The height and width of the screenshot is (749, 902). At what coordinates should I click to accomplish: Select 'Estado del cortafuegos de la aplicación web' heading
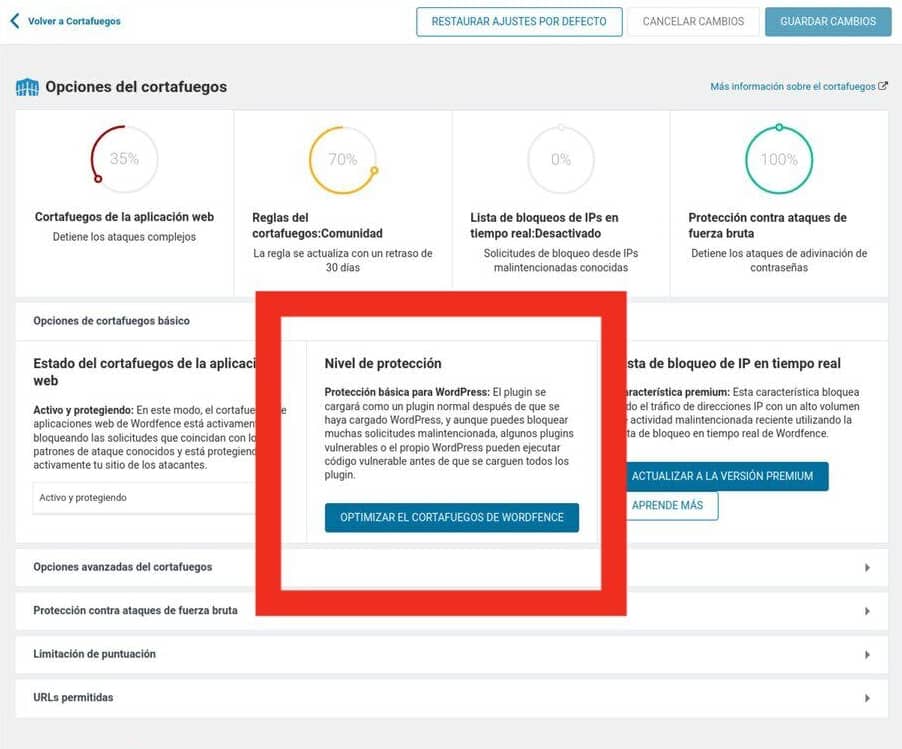(x=144, y=372)
